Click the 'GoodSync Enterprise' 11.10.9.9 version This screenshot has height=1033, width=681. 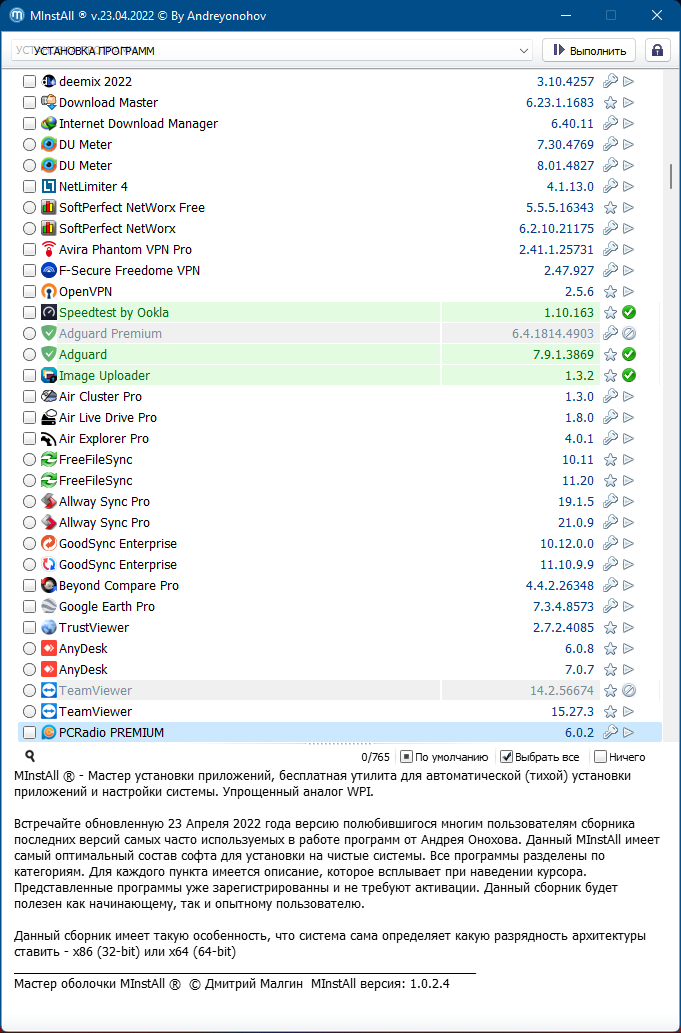(x=566, y=565)
